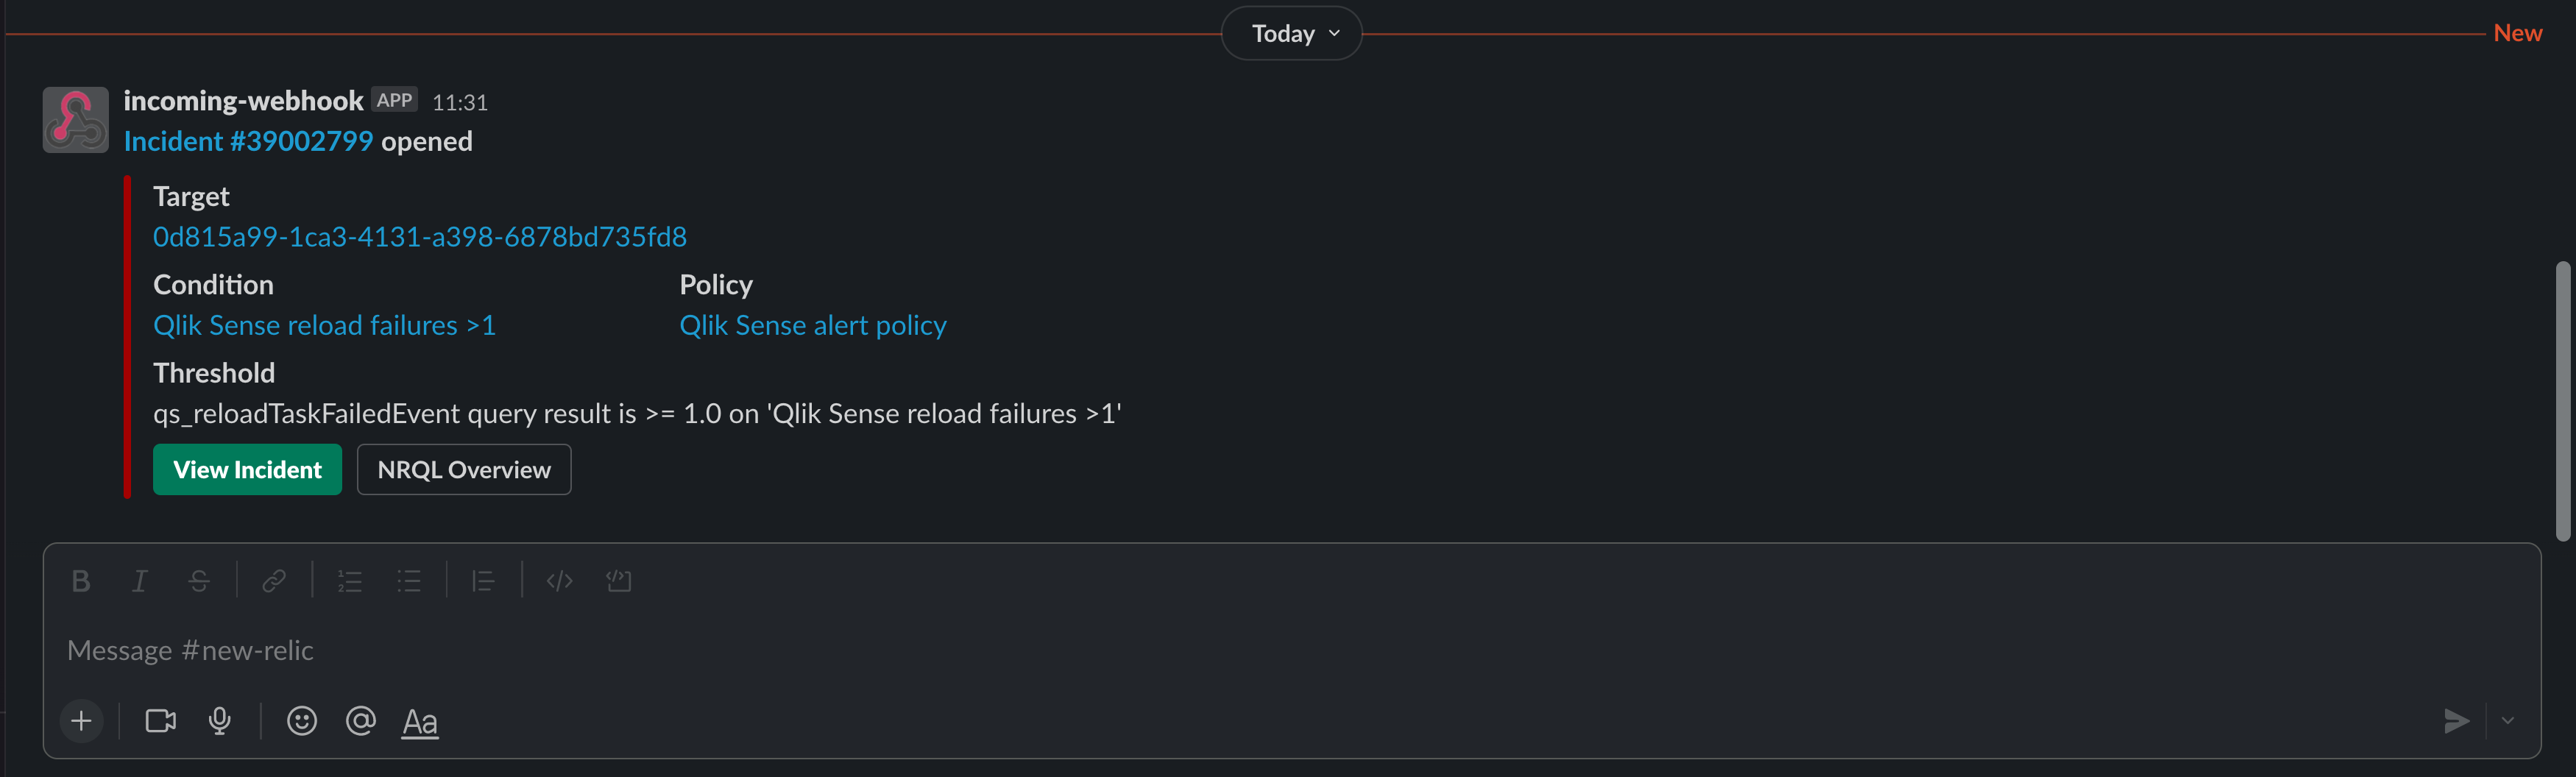Open attachments menu with plus button
Image resolution: width=2576 pixels, height=777 pixels.
(x=82, y=721)
